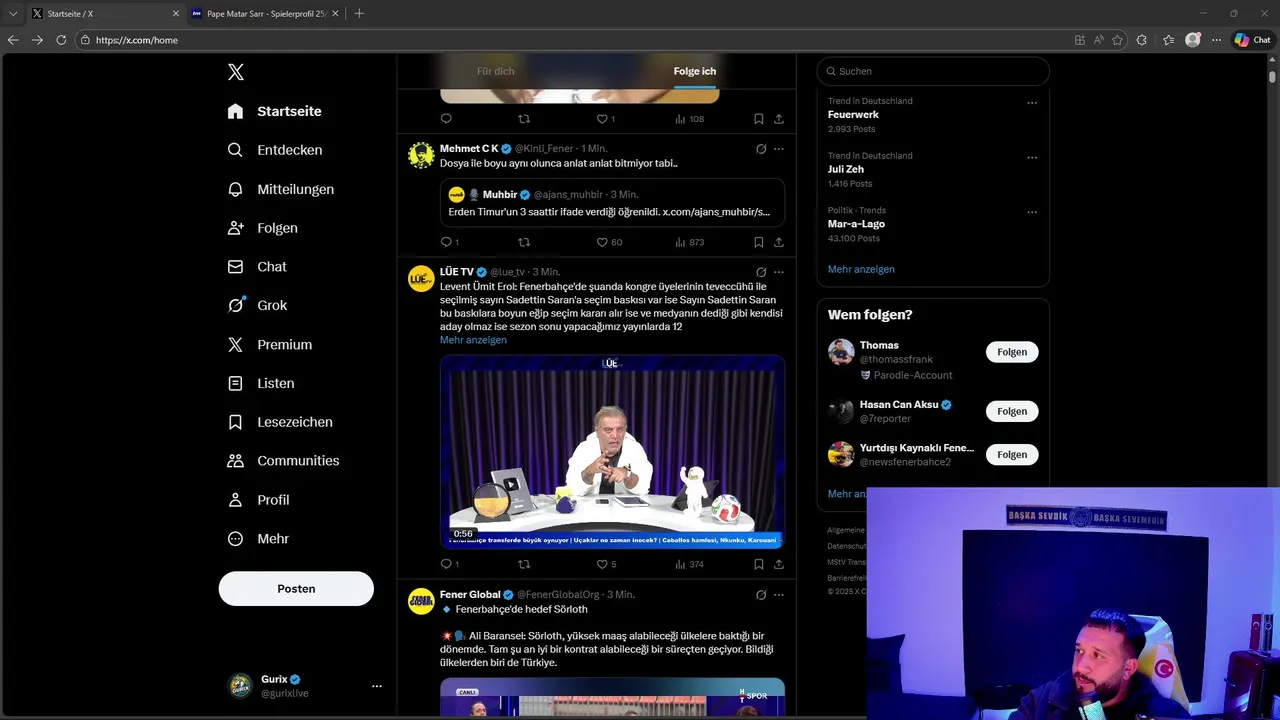Play the LÜE TV video
This screenshot has height=720, width=1280.
(x=612, y=451)
